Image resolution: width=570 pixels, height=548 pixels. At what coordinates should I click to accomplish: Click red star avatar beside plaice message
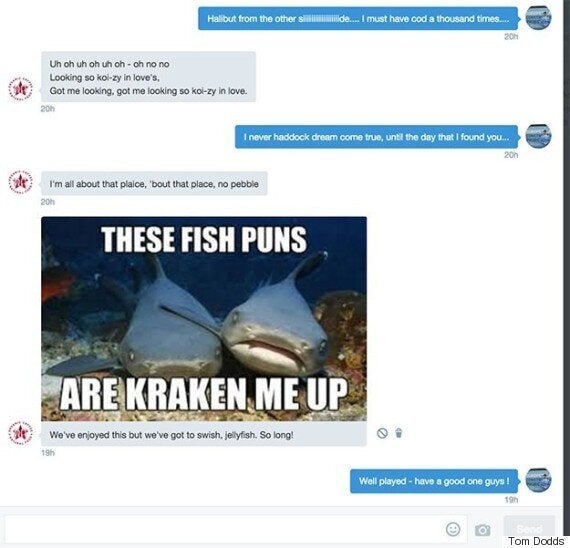pyautogui.click(x=21, y=182)
